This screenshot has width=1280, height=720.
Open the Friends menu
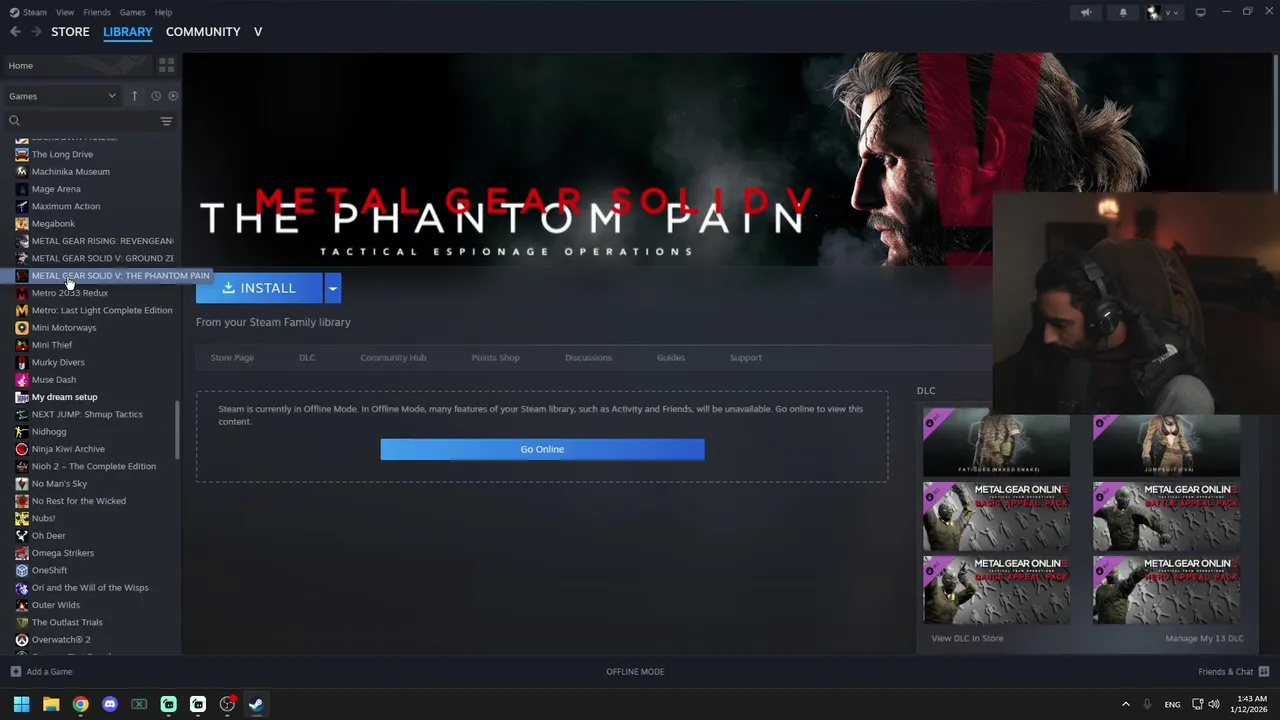tap(97, 12)
